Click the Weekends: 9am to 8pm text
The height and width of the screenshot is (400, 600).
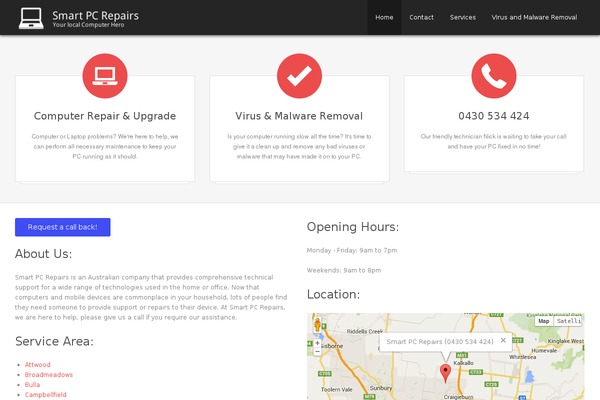(x=344, y=270)
